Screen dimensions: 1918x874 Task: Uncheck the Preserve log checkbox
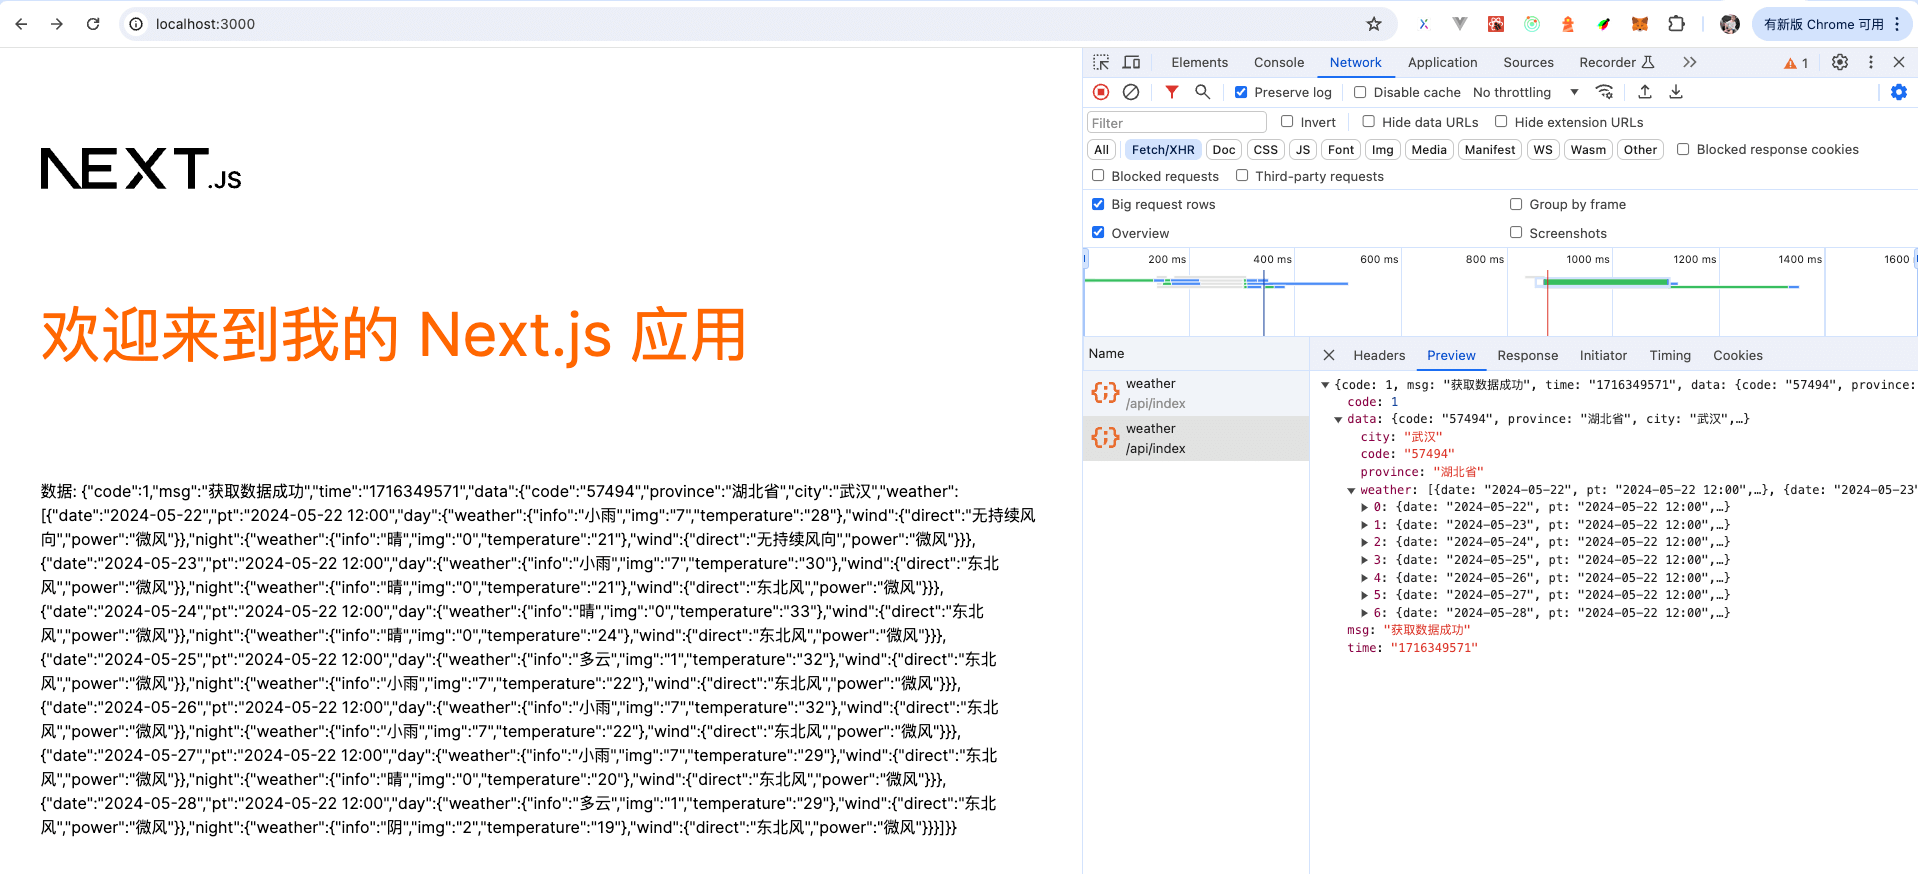coord(1241,92)
